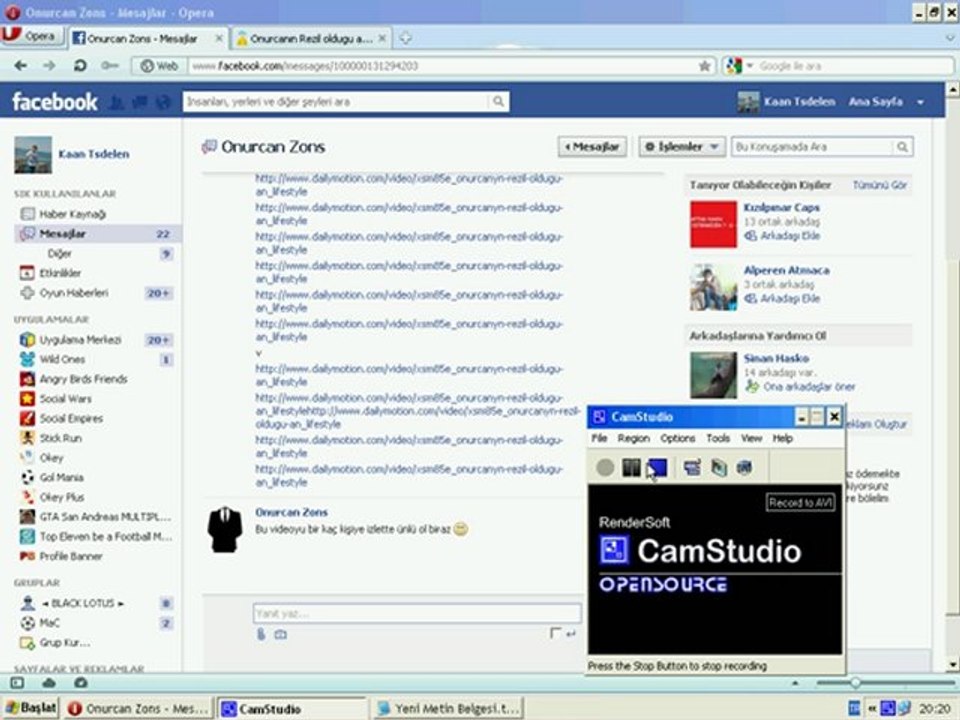Open friend requests icon in header
Screen dimensions: 960x720
(x=117, y=102)
